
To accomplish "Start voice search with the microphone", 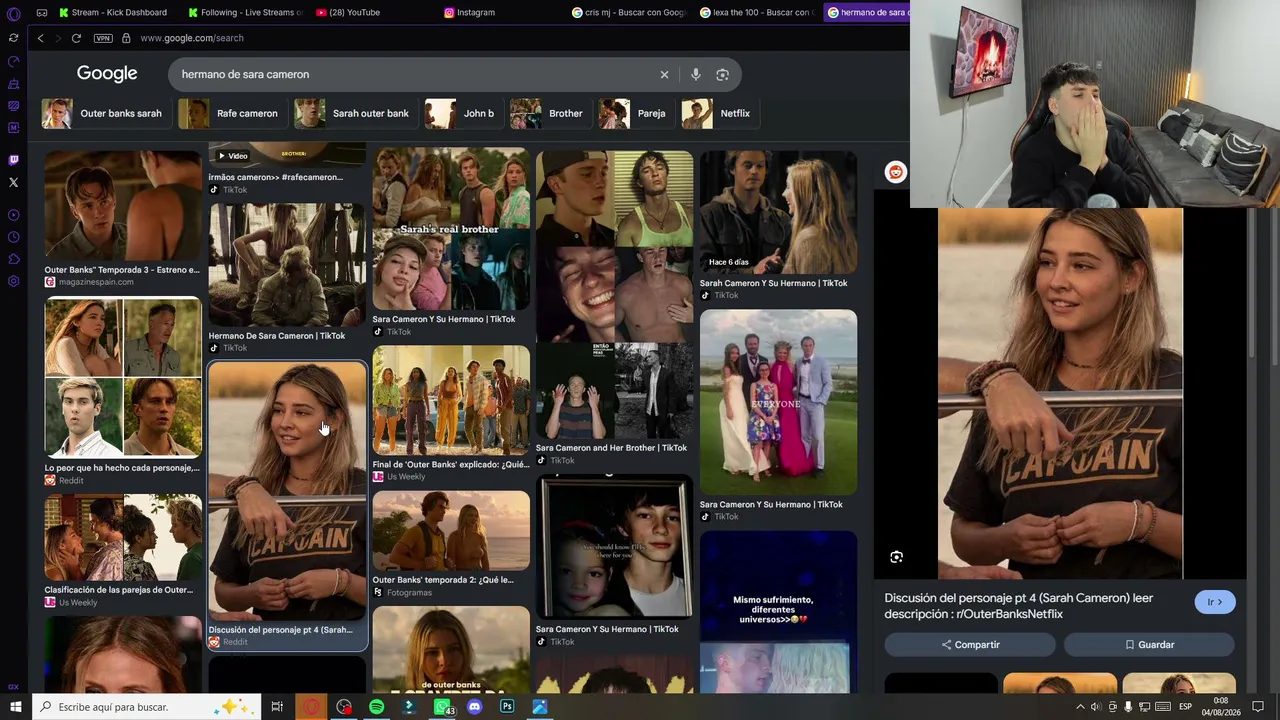I will point(696,74).
